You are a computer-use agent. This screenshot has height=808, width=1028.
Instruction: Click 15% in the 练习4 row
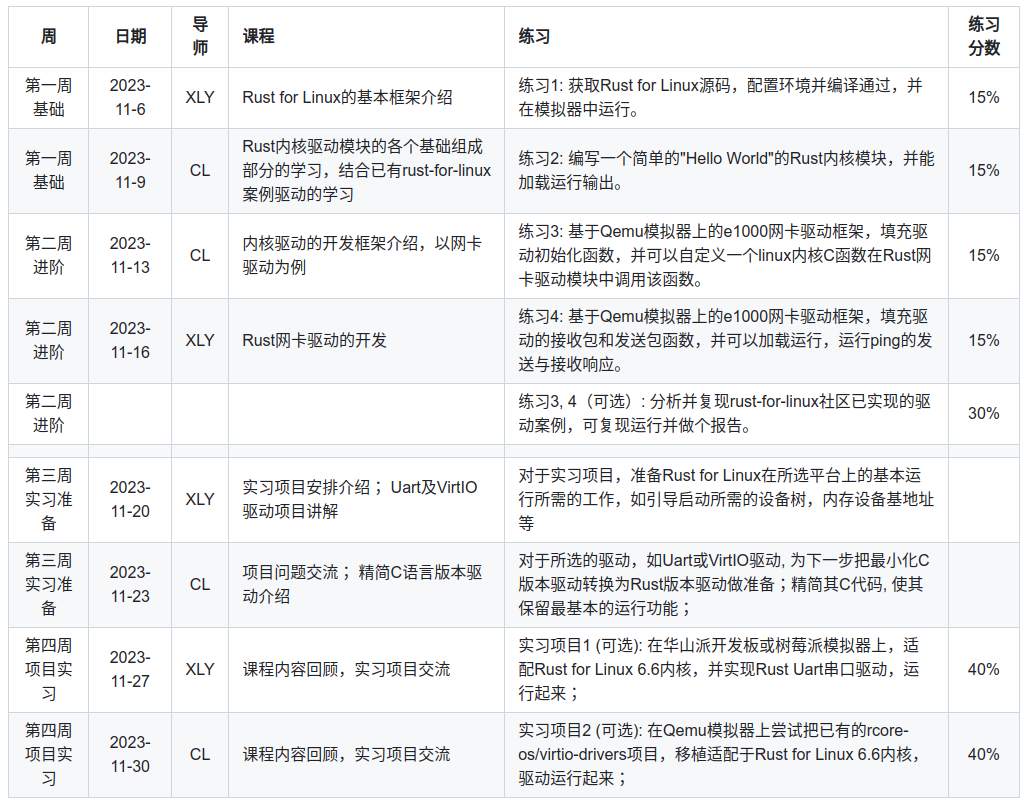tap(983, 340)
